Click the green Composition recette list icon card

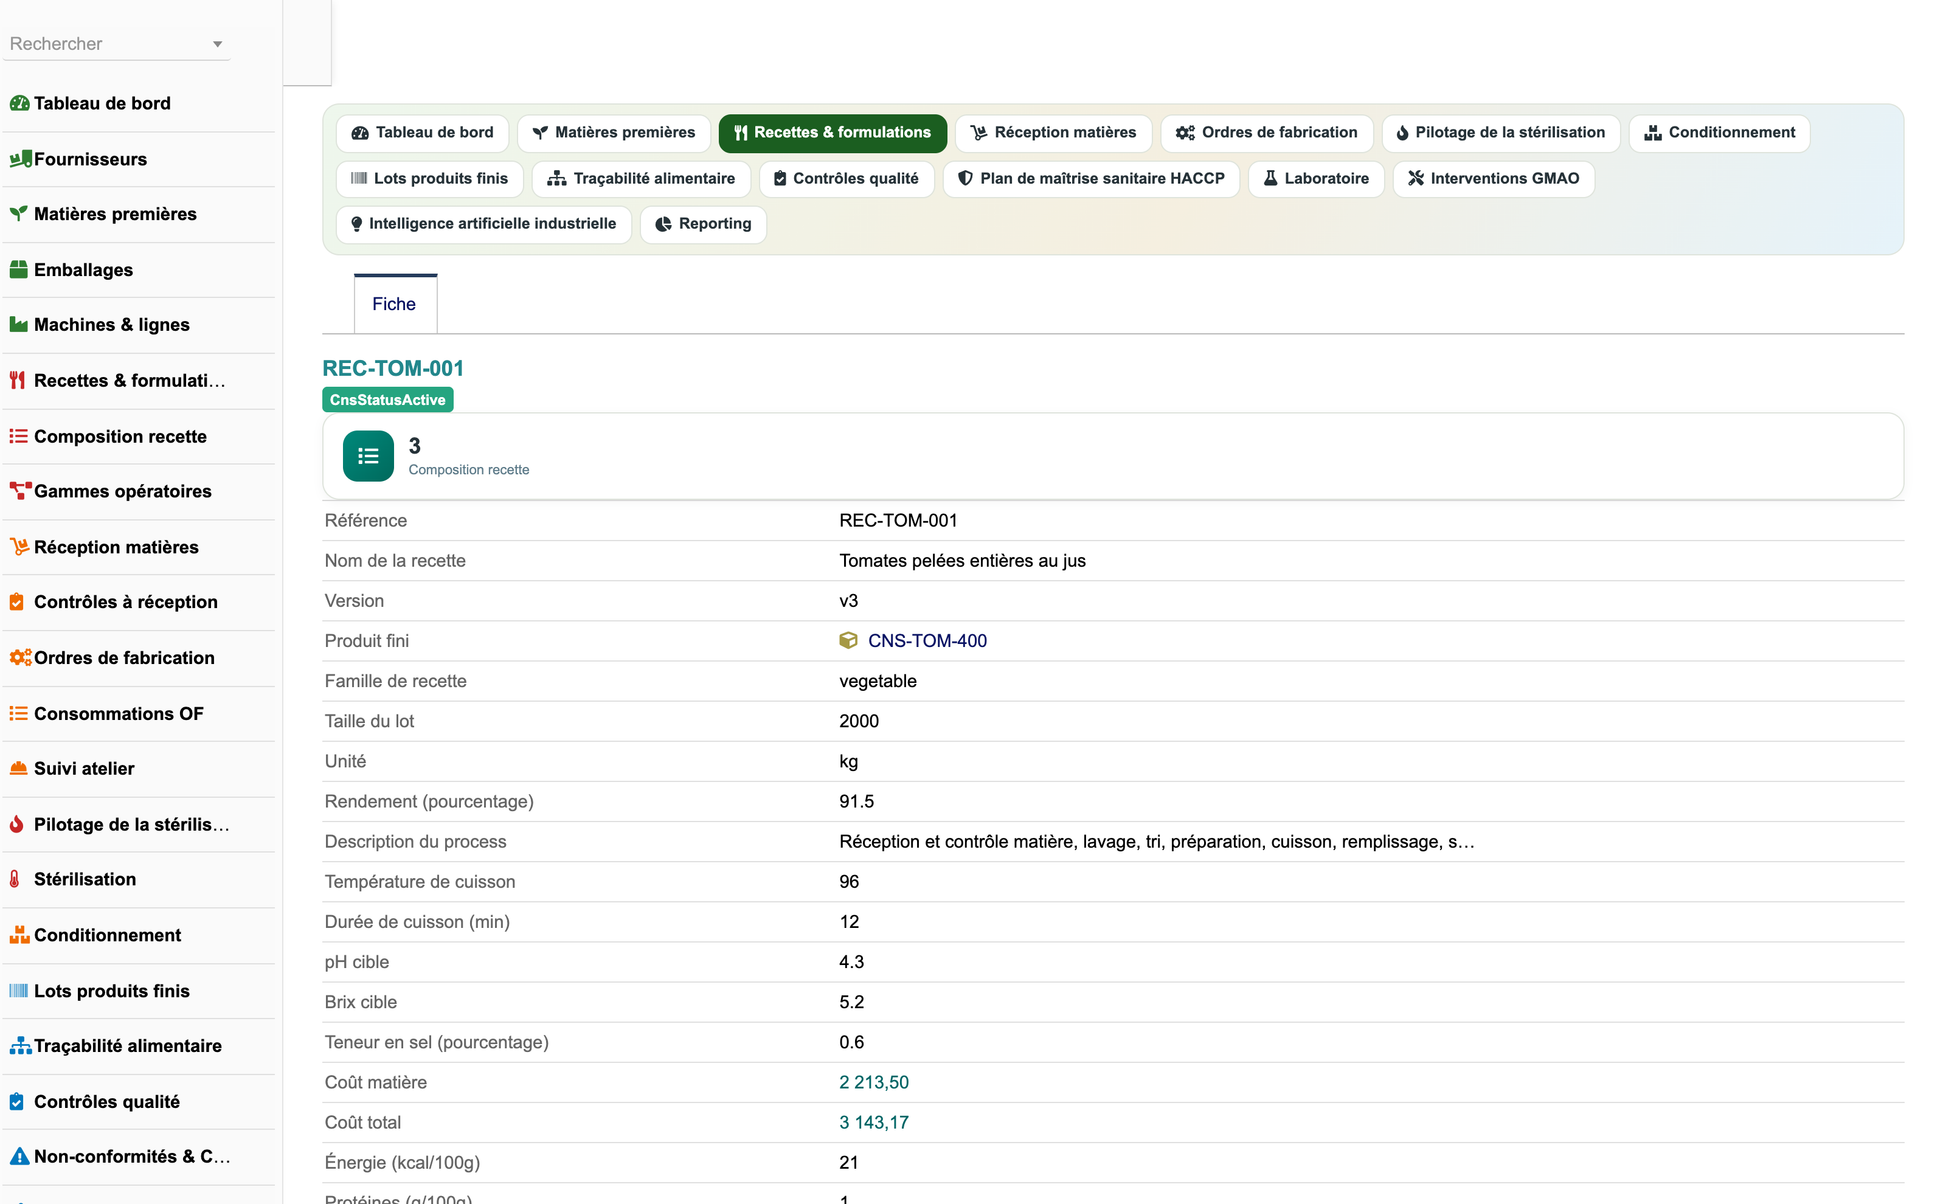368,456
